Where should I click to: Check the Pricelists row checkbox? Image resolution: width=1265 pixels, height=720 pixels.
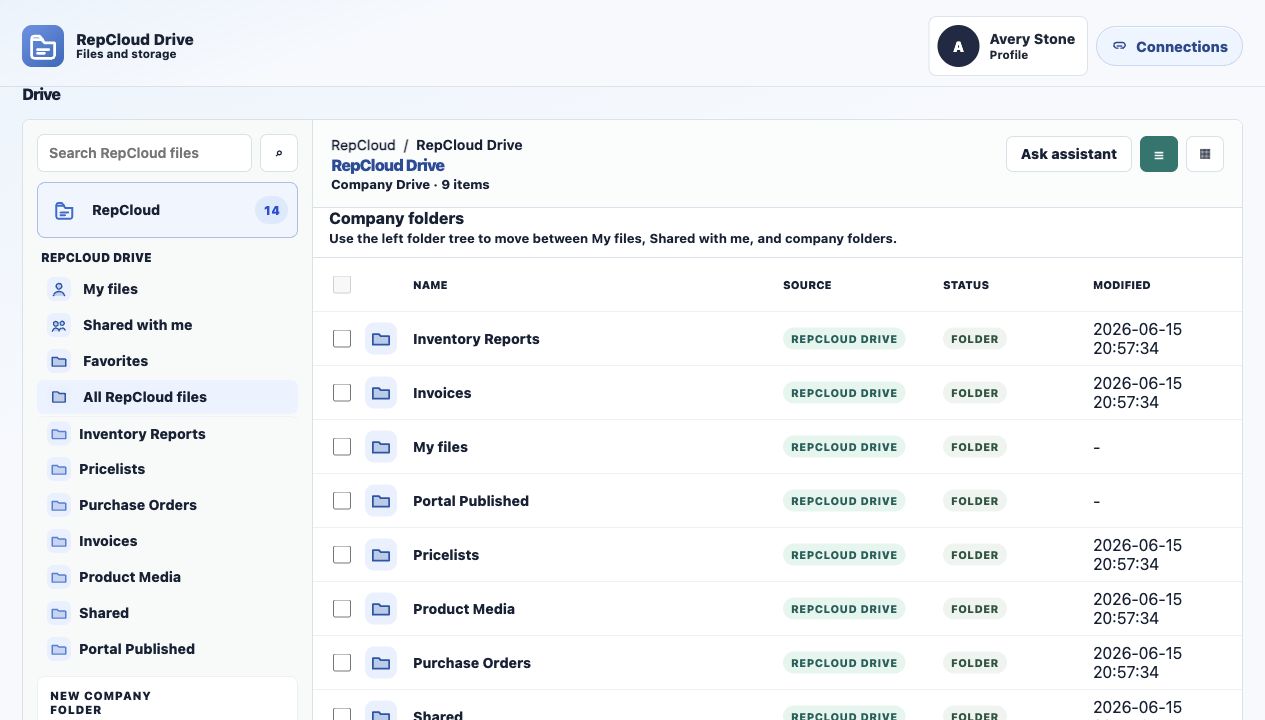click(x=342, y=555)
